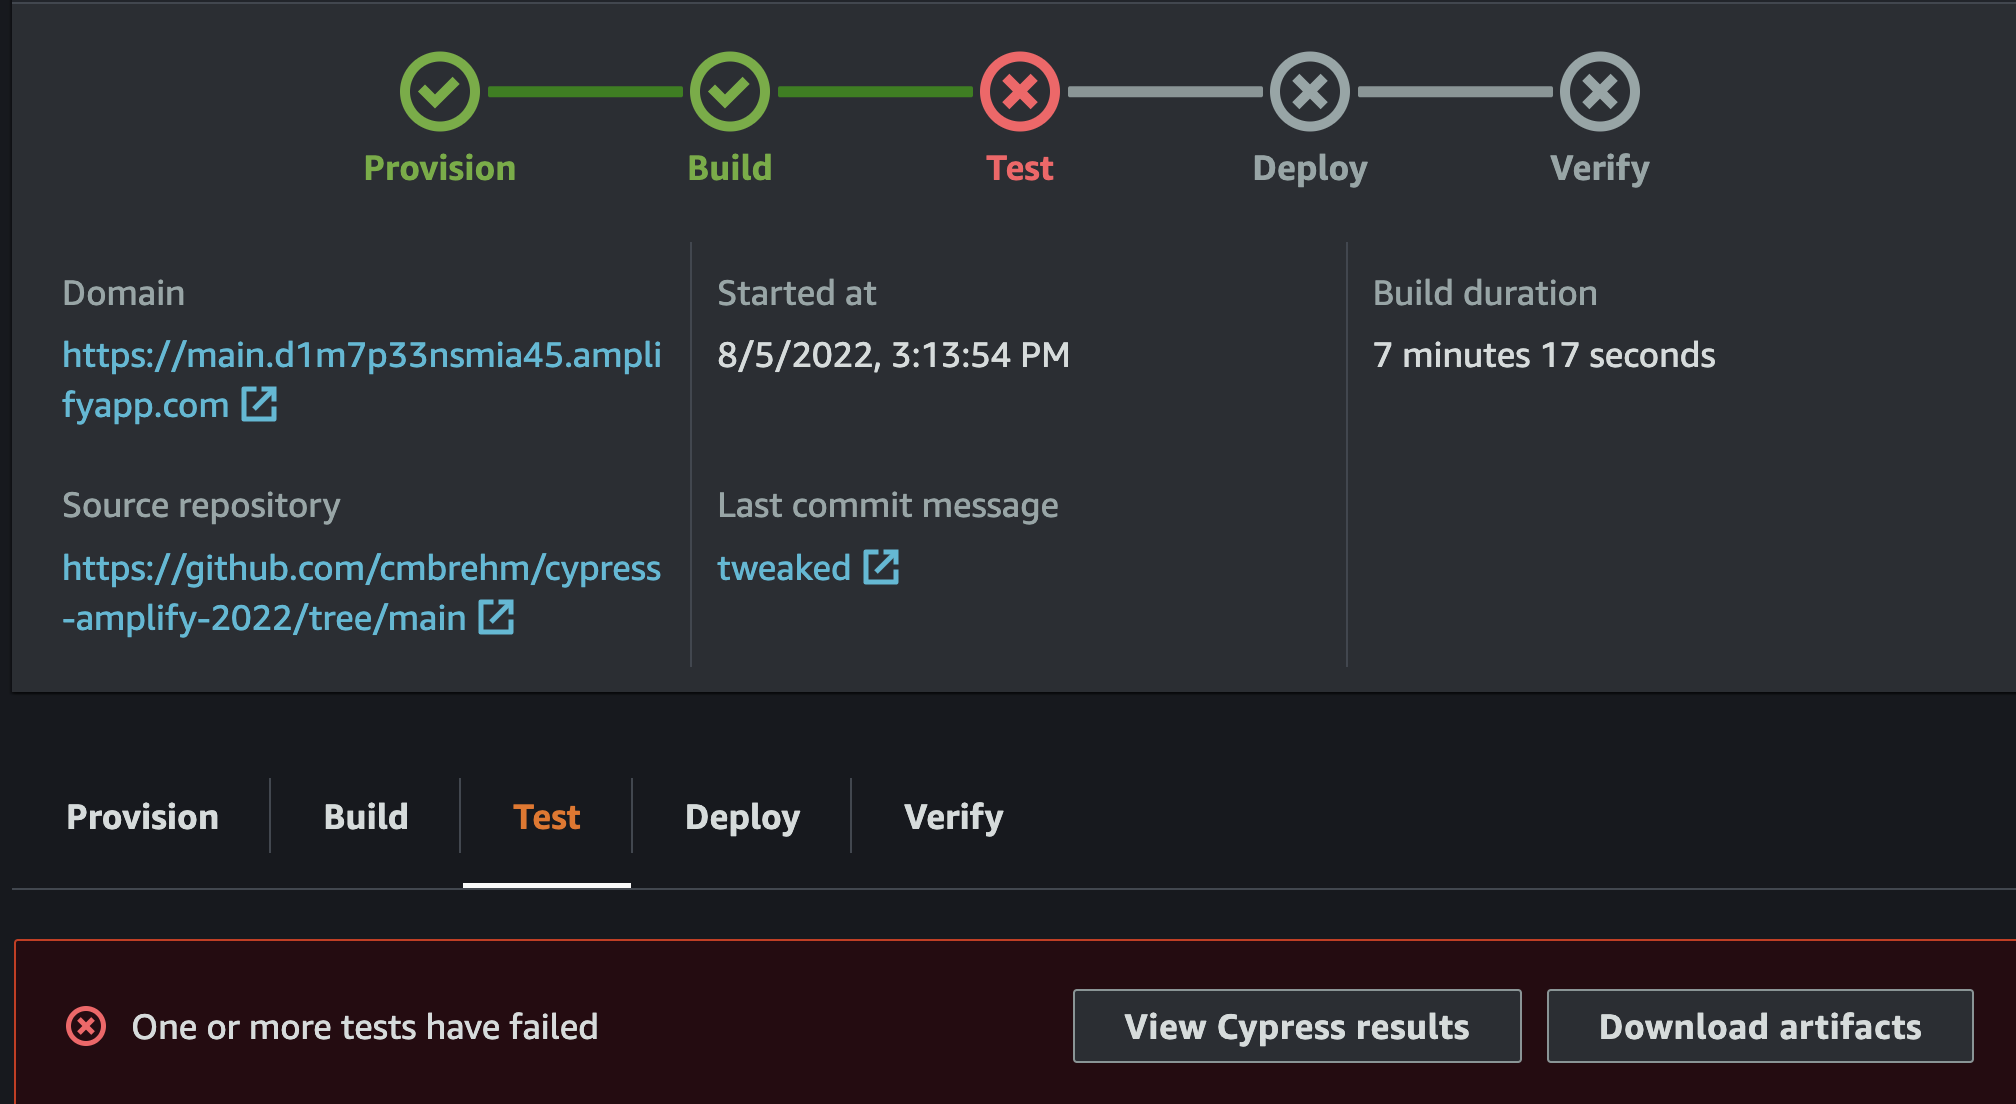Click the Build stage green checkmark icon
Image resolution: width=2016 pixels, height=1104 pixels.
(729, 91)
